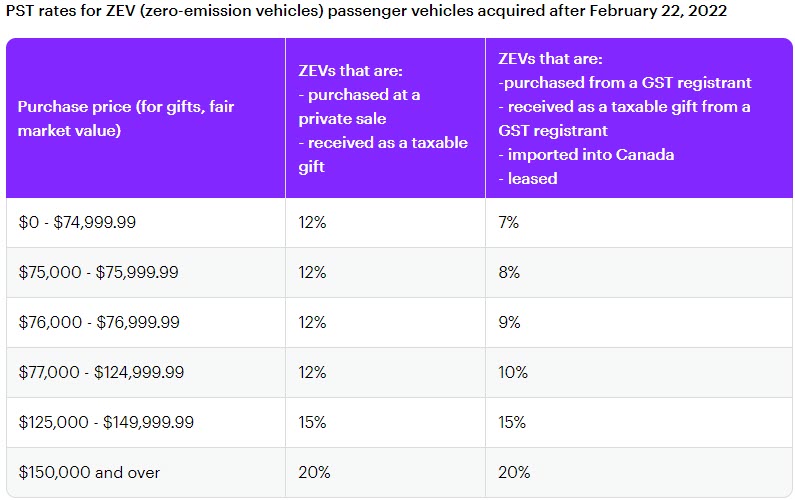The height and width of the screenshot is (500, 795).
Task: Select GST registrant 15% in the $125,000 row
Action: click(x=512, y=423)
